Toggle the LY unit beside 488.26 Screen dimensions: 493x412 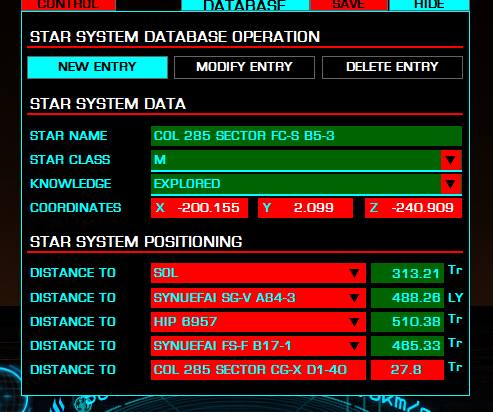[455, 297]
